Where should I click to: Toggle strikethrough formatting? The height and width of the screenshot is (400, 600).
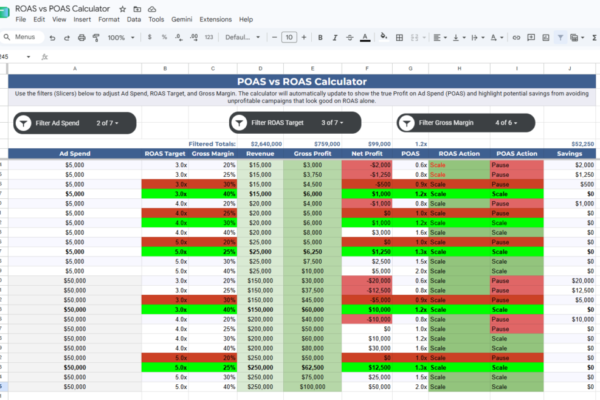(x=350, y=38)
